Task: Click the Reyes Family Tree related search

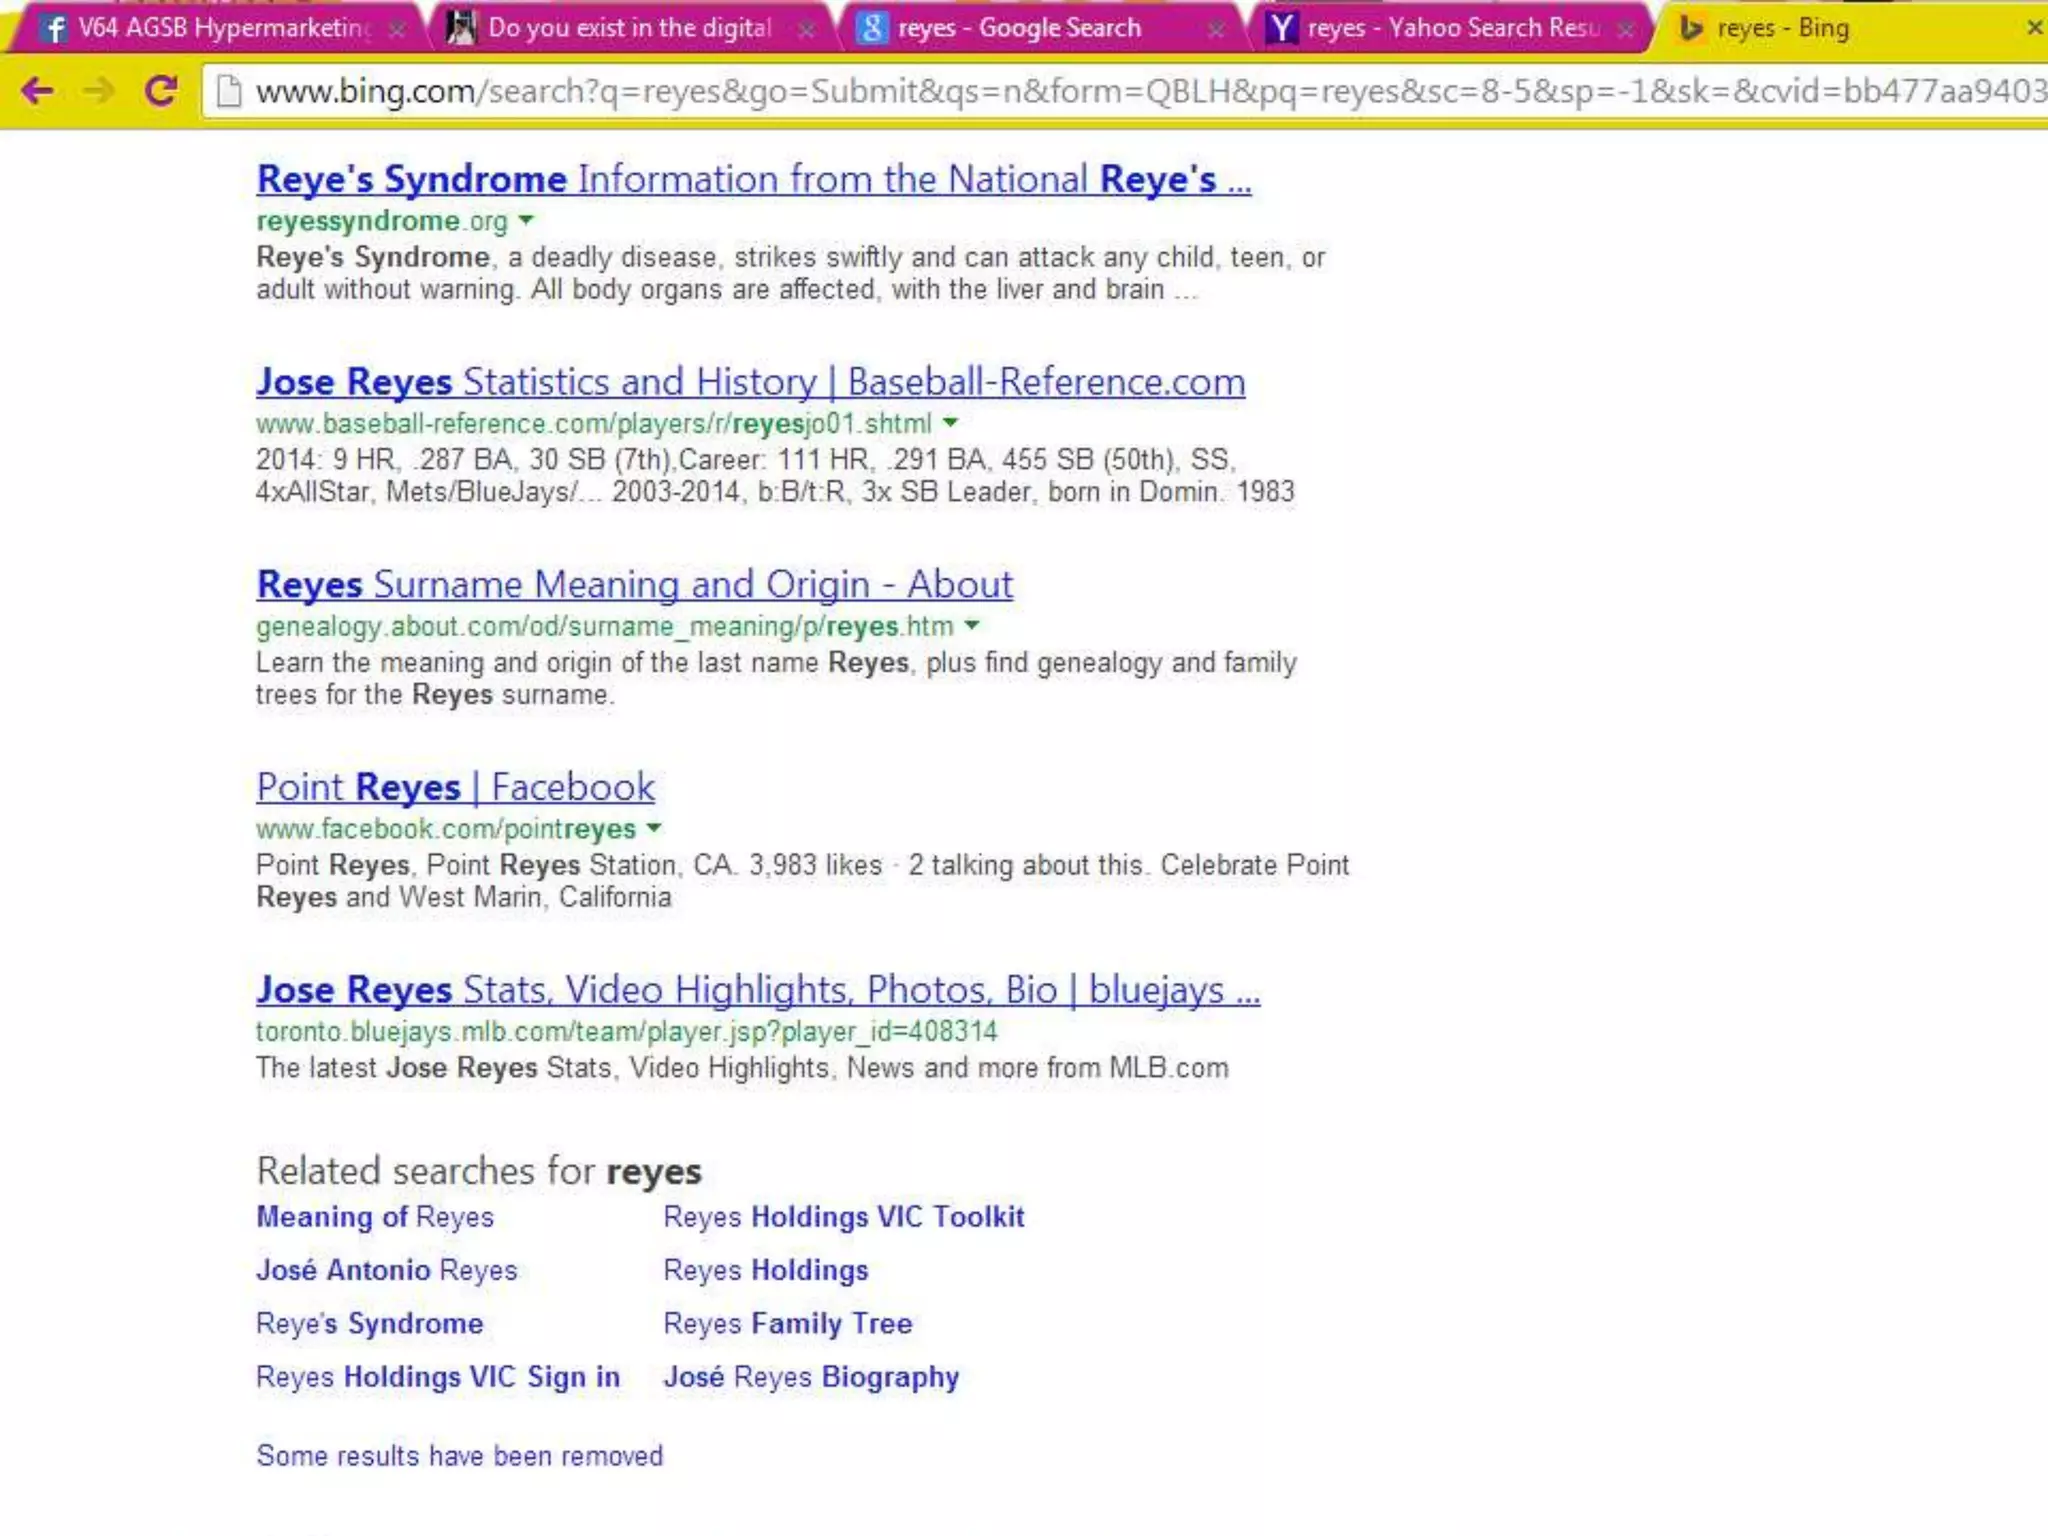Action: click(x=787, y=1323)
